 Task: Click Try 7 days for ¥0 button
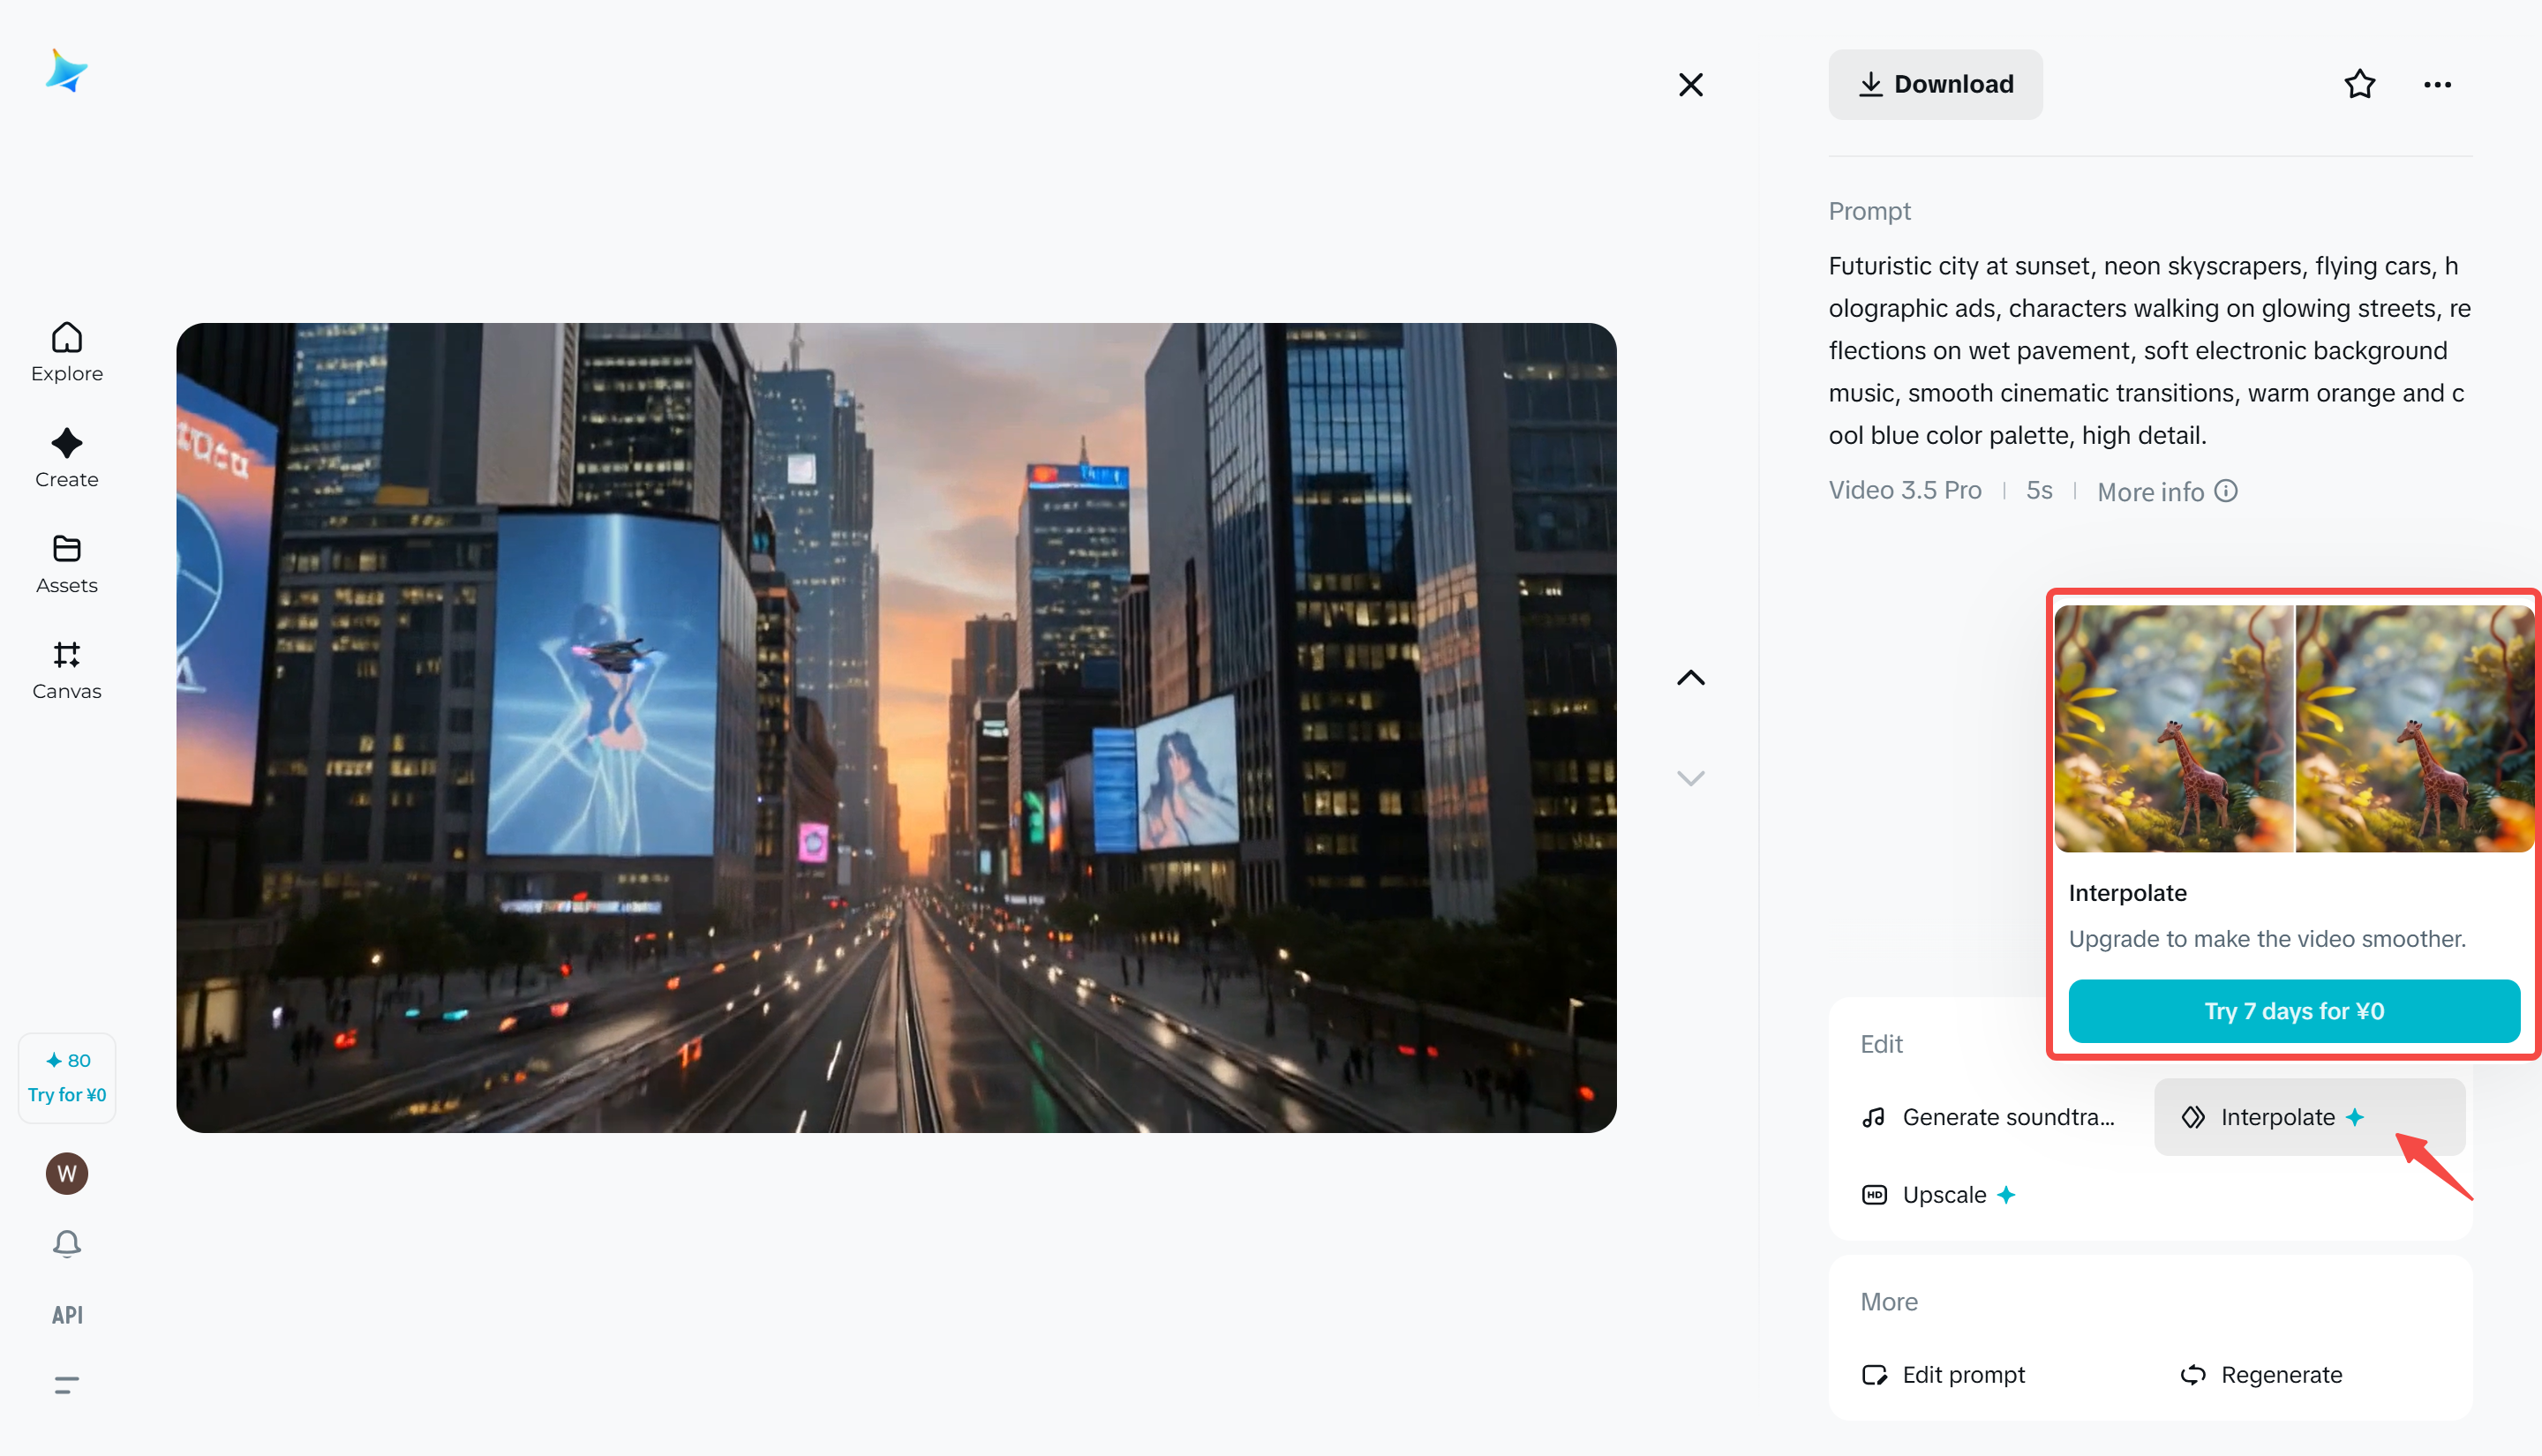(2293, 1010)
